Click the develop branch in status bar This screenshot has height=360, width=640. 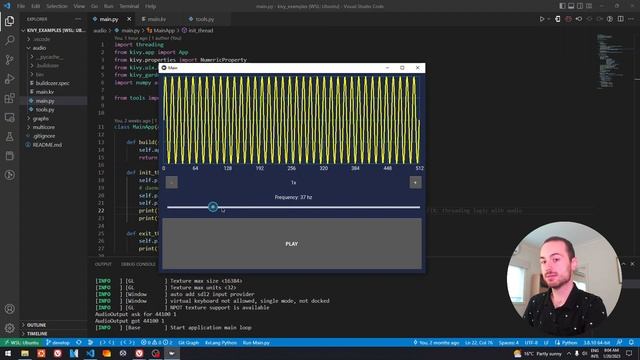point(58,342)
